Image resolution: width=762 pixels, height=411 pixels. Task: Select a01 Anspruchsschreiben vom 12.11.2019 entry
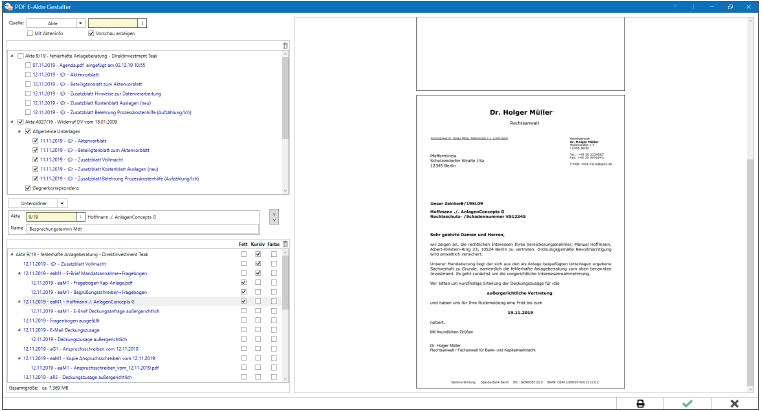coord(81,349)
